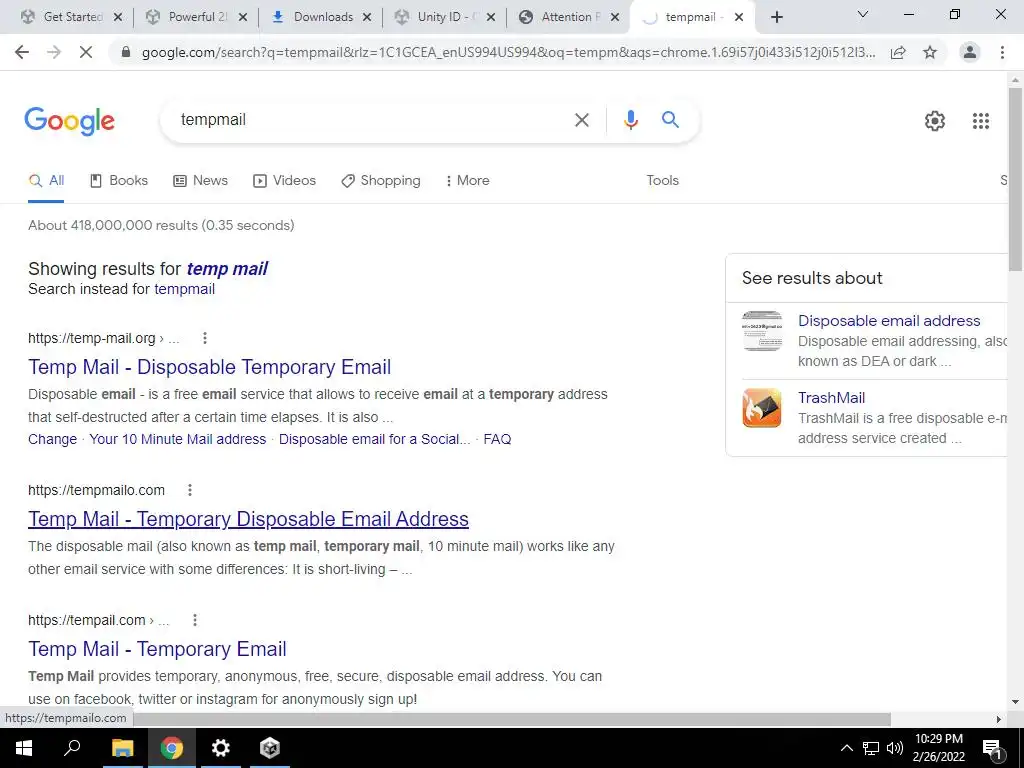
Task: Open Chrome three-dot menu
Action: [x=1002, y=52]
